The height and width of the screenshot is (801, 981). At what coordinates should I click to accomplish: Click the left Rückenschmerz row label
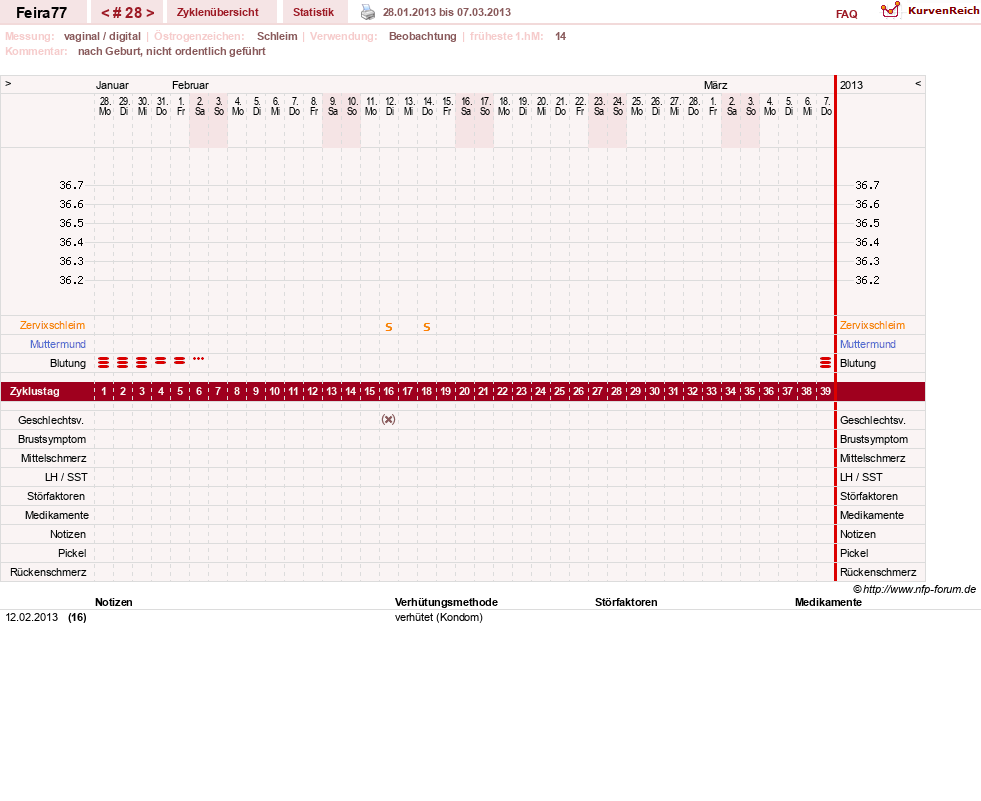tap(48, 572)
